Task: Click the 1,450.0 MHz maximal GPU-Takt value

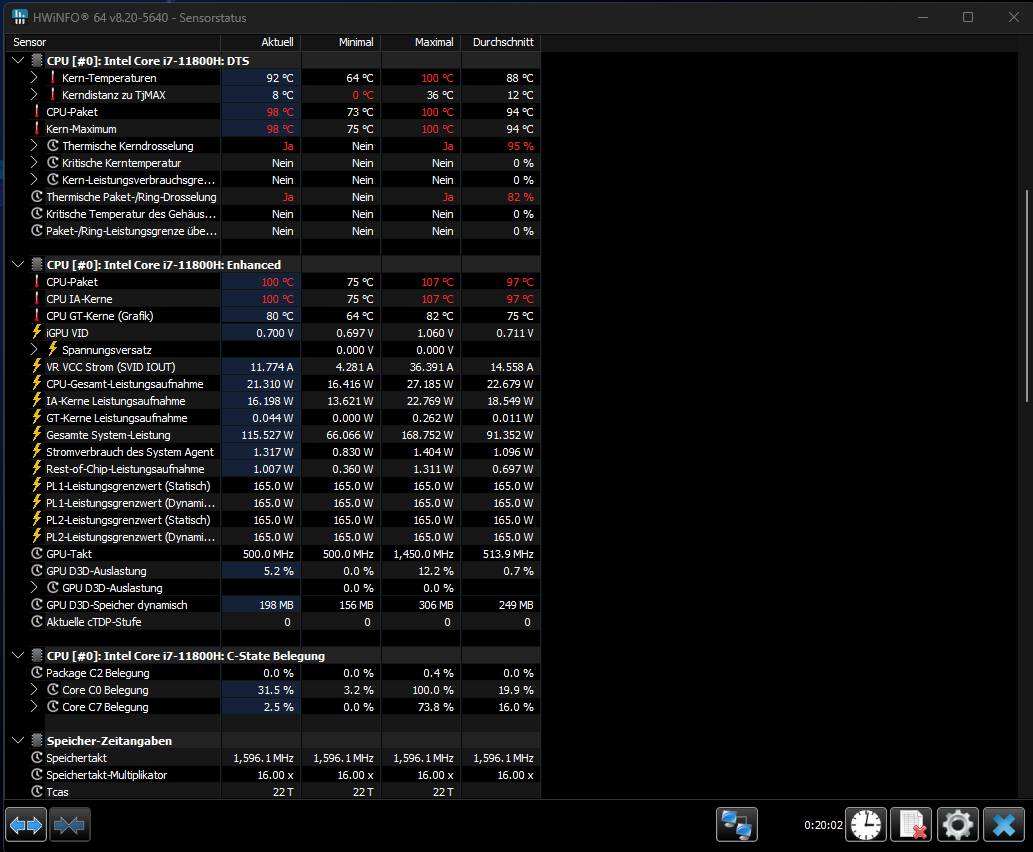Action: point(424,554)
